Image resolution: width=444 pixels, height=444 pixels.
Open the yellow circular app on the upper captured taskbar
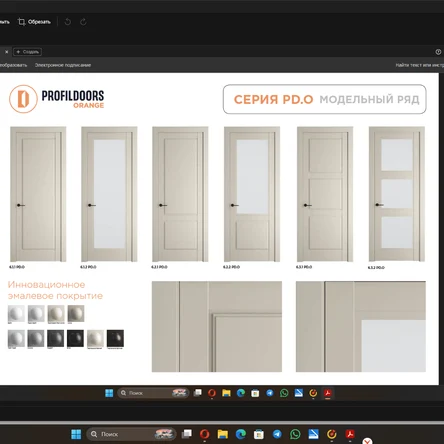click(313, 393)
